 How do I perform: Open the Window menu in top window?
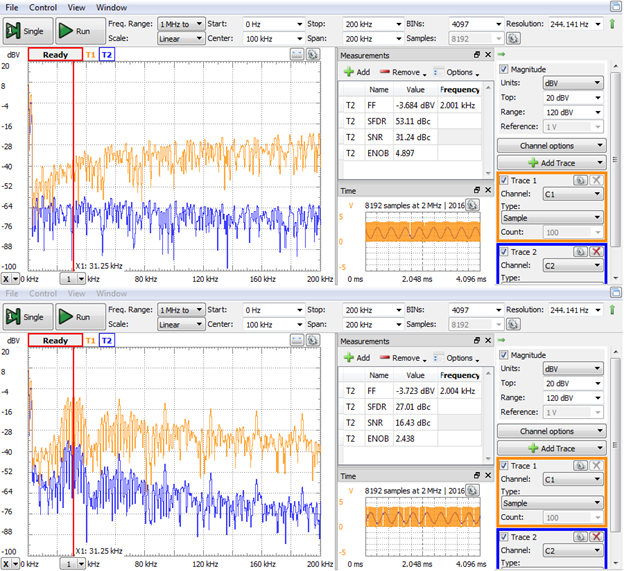click(x=111, y=8)
